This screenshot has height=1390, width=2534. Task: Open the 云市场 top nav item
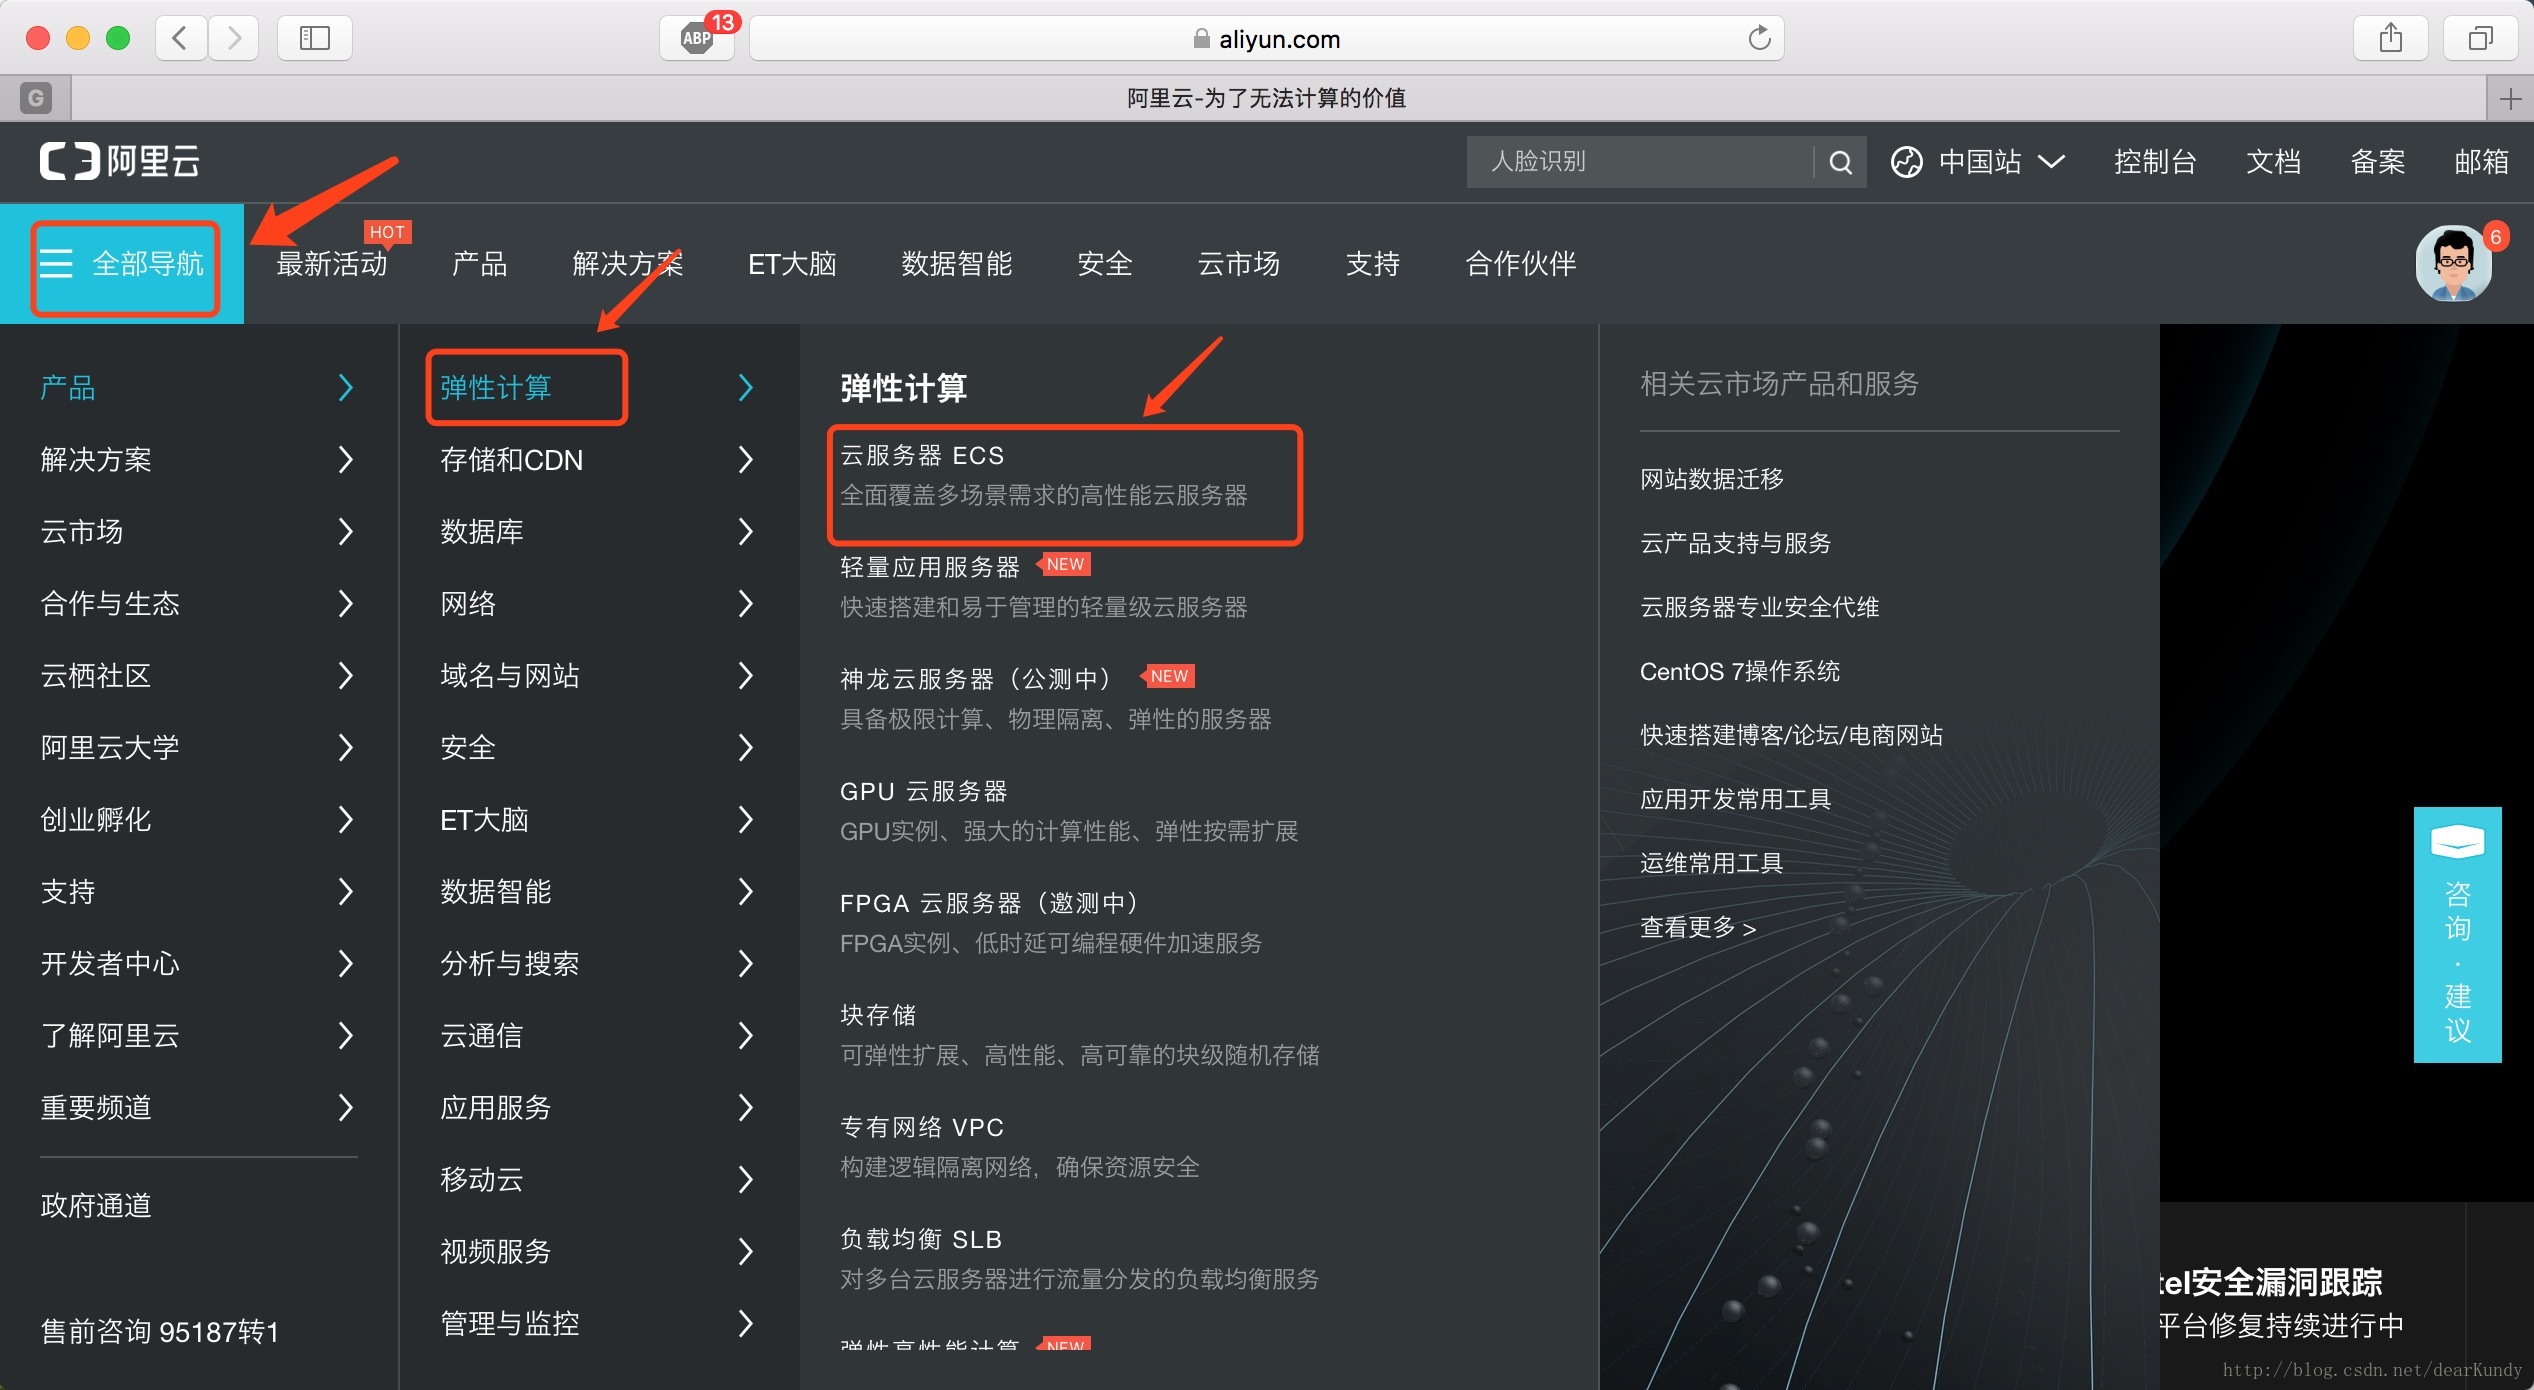1239,264
